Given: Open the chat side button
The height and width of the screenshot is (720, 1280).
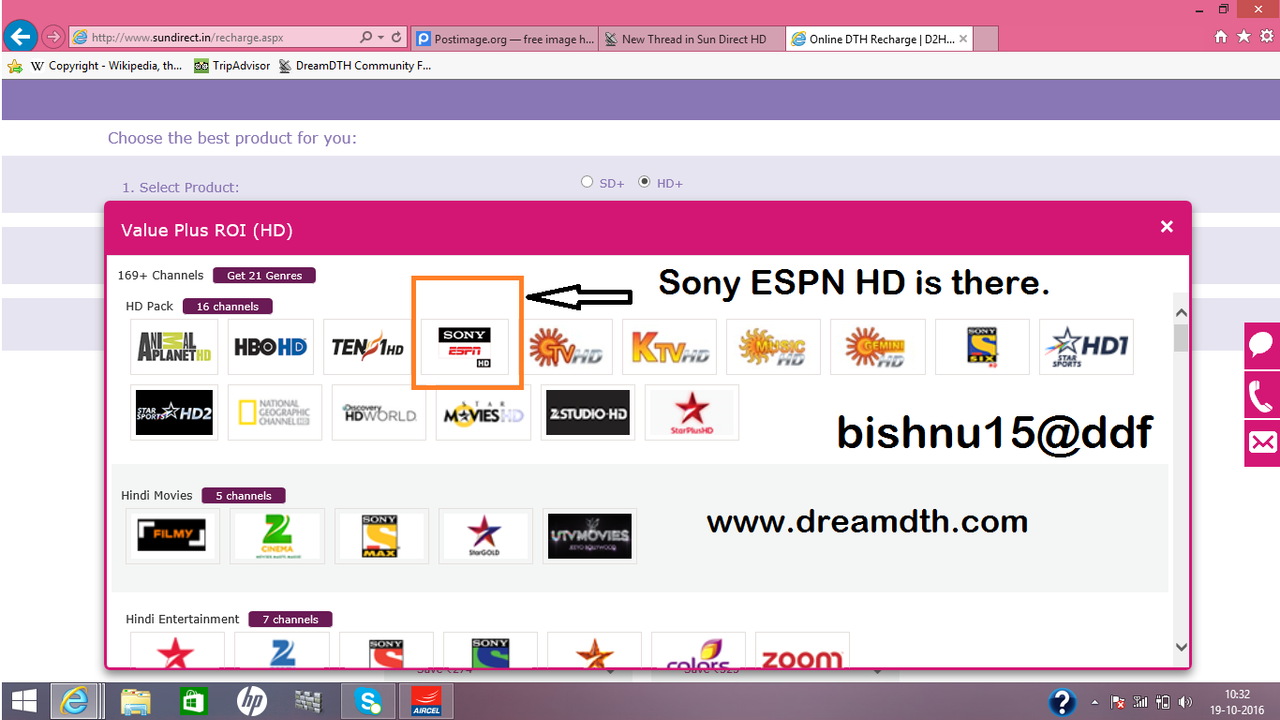Looking at the screenshot, I should click(x=1262, y=346).
